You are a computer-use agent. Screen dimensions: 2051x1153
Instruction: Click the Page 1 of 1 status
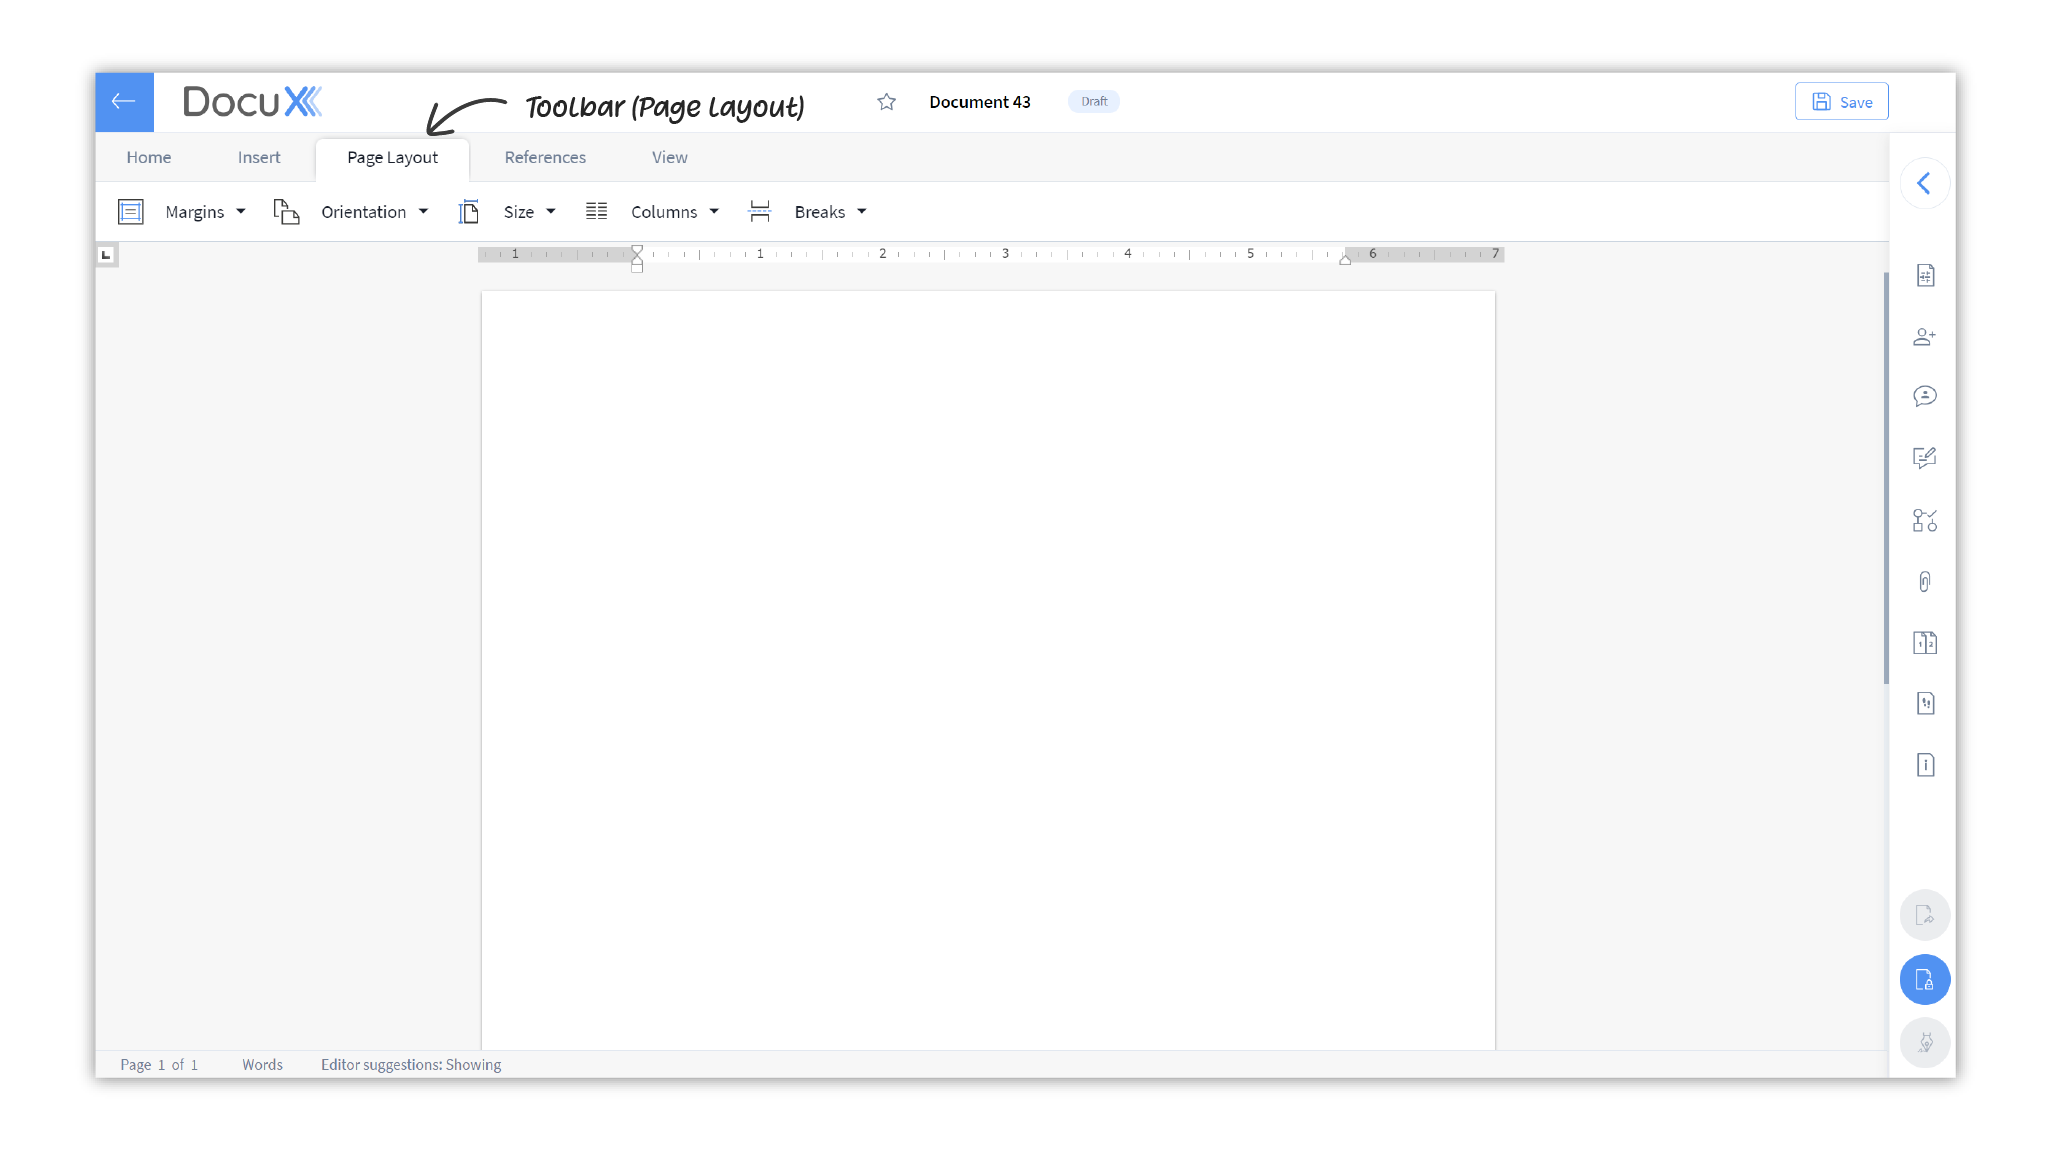coord(159,1065)
